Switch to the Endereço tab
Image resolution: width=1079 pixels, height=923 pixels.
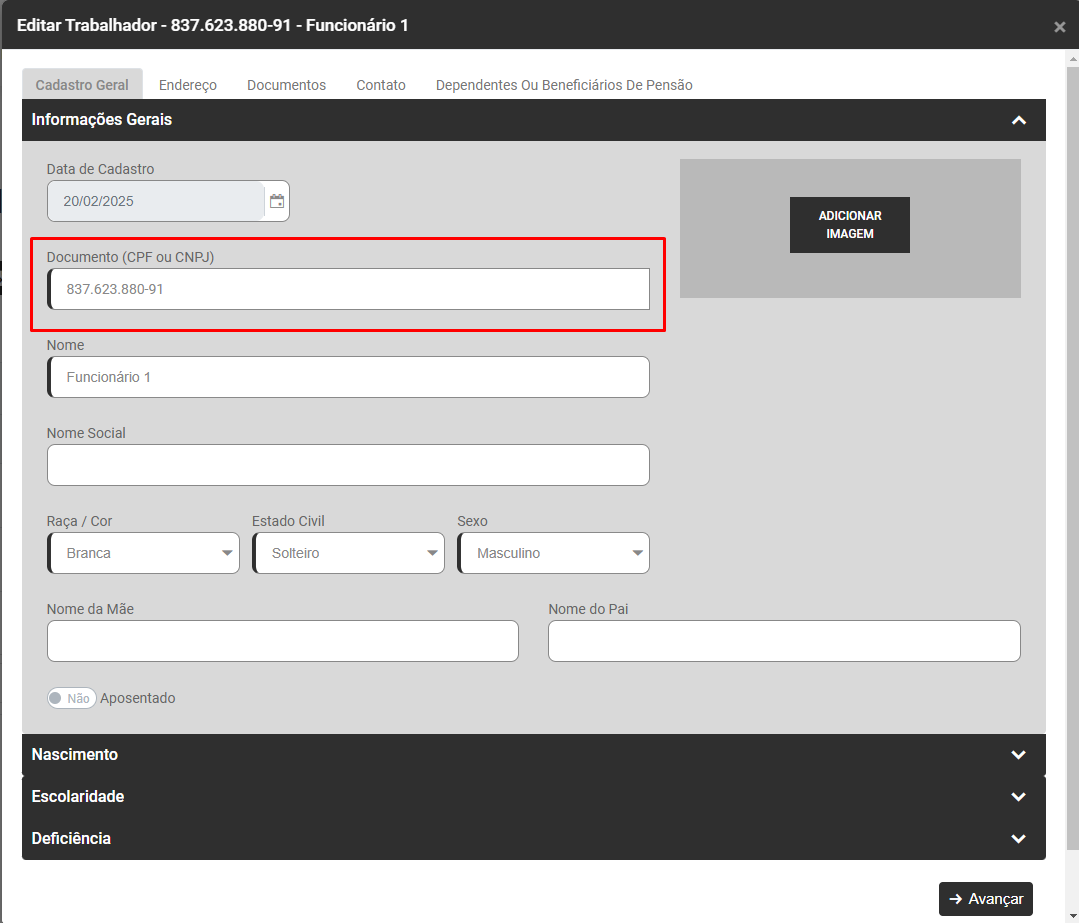click(188, 85)
